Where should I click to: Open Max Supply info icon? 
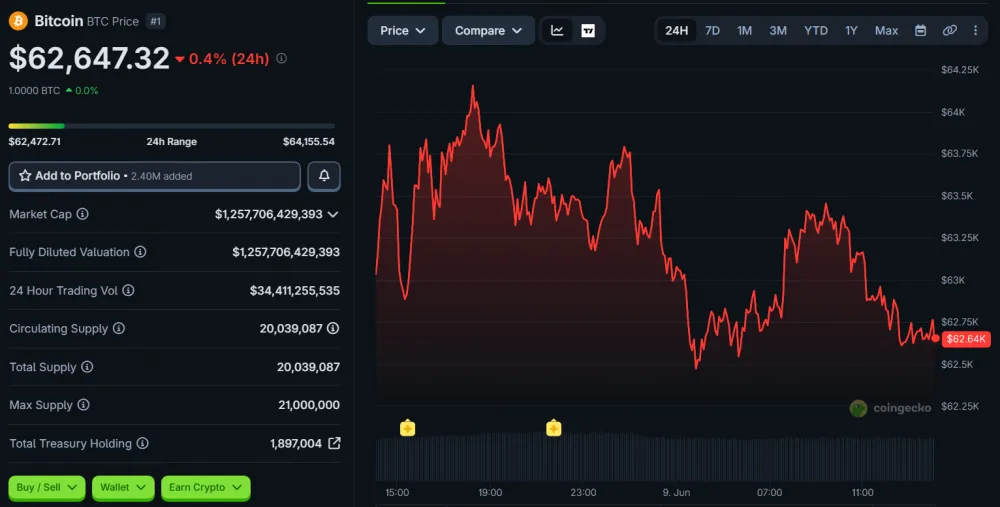(x=84, y=405)
